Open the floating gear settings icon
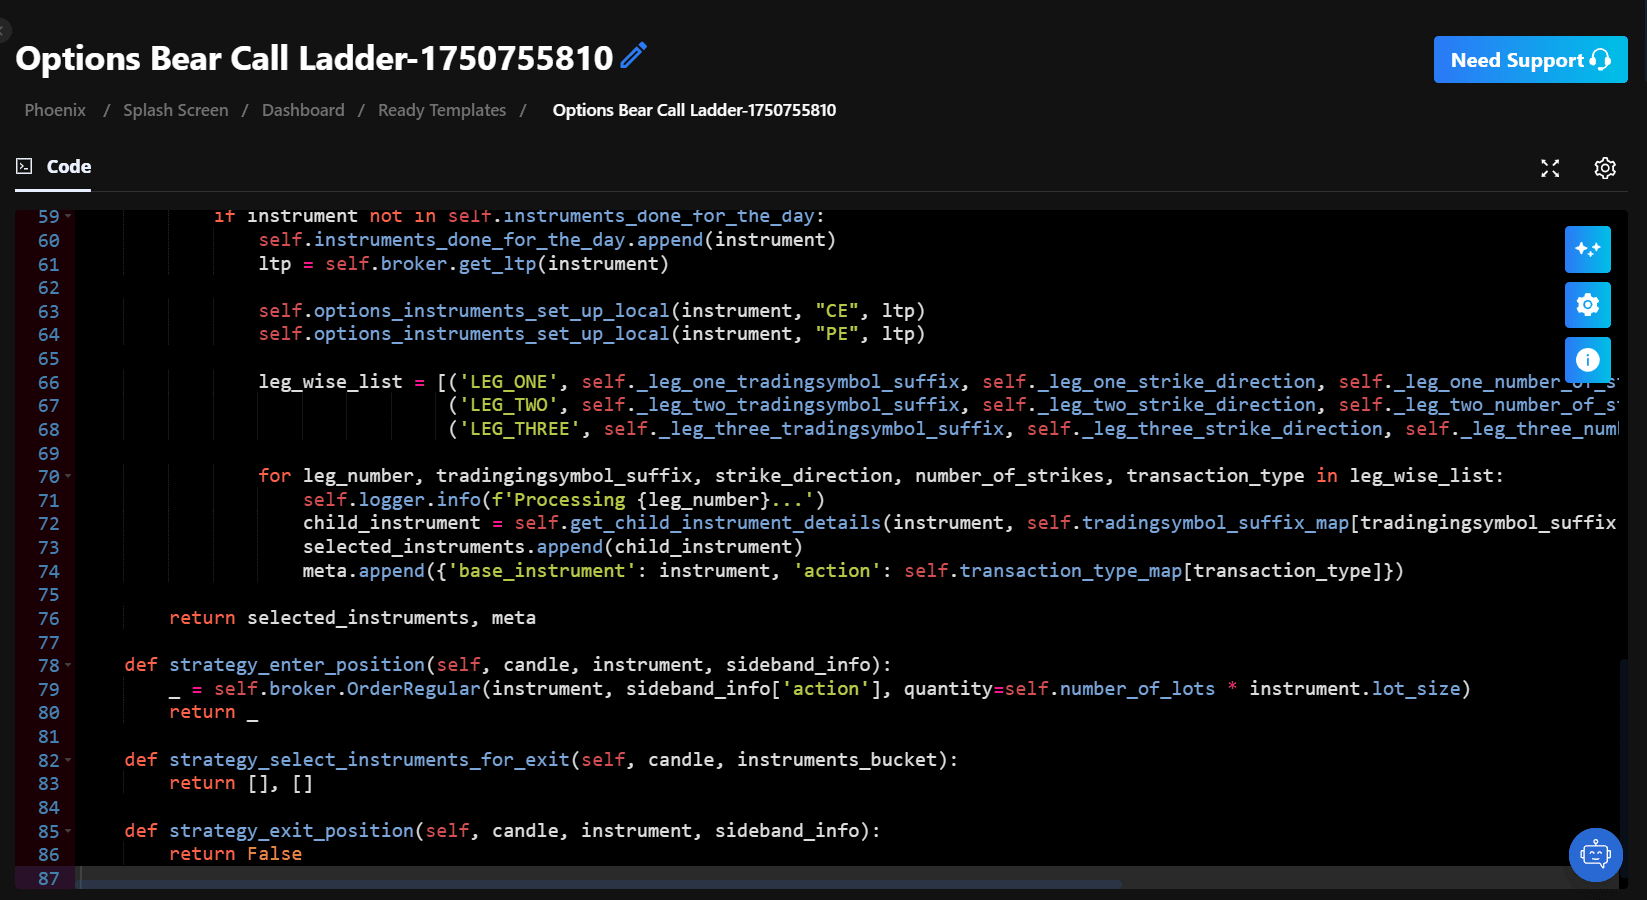 (x=1588, y=304)
